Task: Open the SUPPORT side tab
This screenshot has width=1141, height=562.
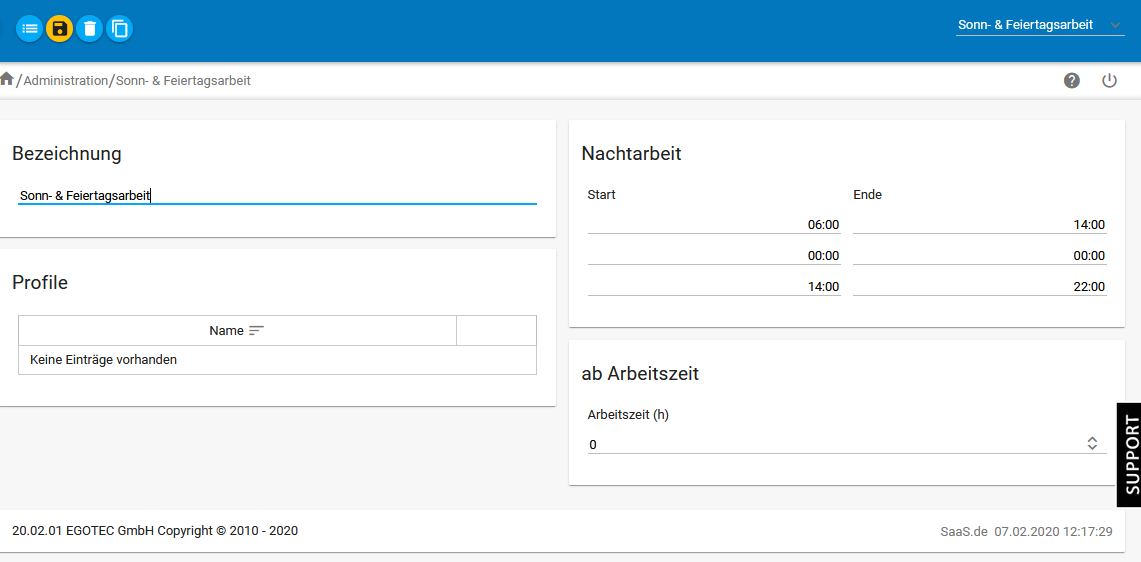Action: [x=1129, y=455]
